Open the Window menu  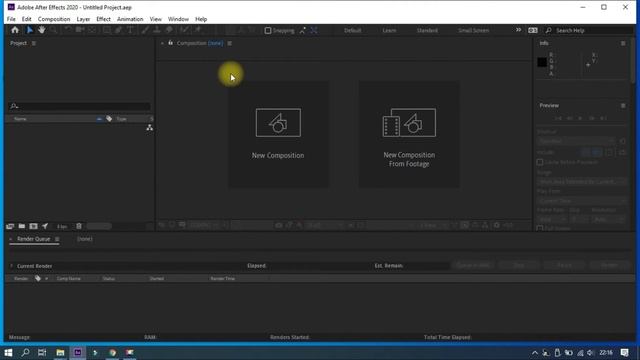coord(178,19)
